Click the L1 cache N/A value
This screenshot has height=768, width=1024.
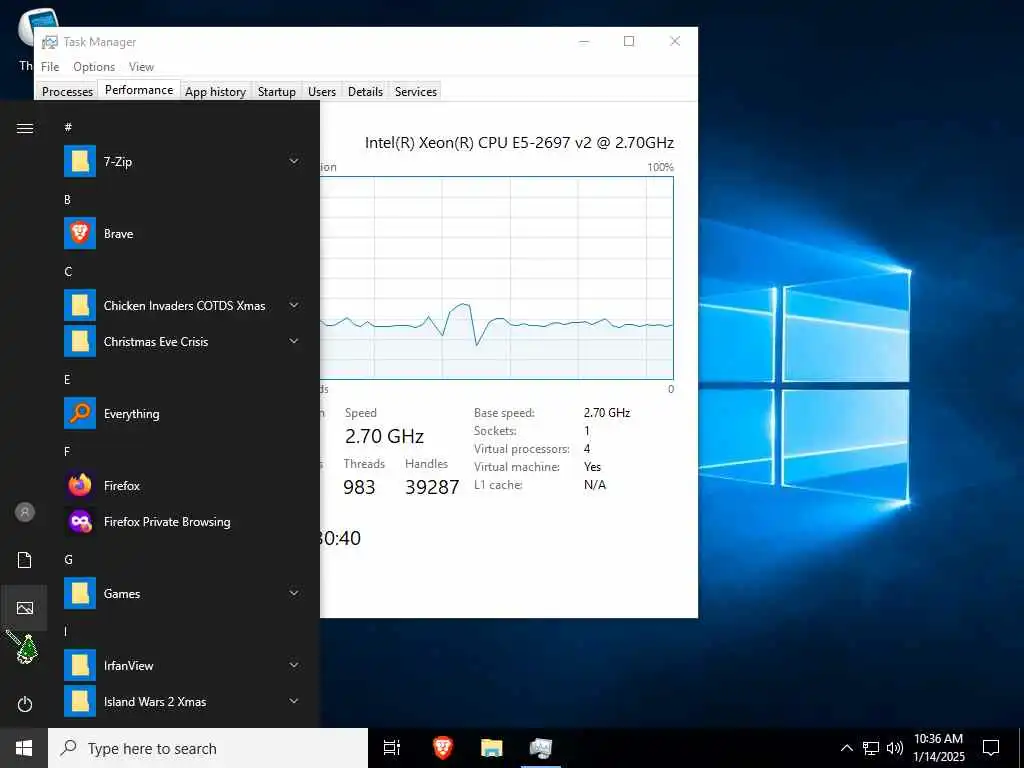click(594, 485)
